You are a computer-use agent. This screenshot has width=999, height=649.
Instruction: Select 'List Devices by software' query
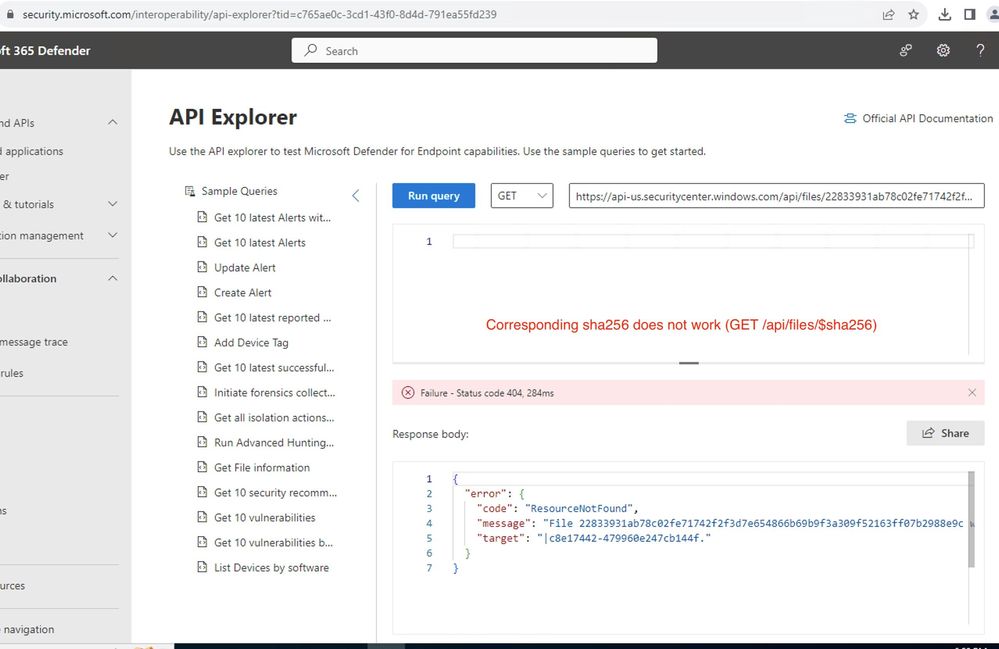(271, 567)
